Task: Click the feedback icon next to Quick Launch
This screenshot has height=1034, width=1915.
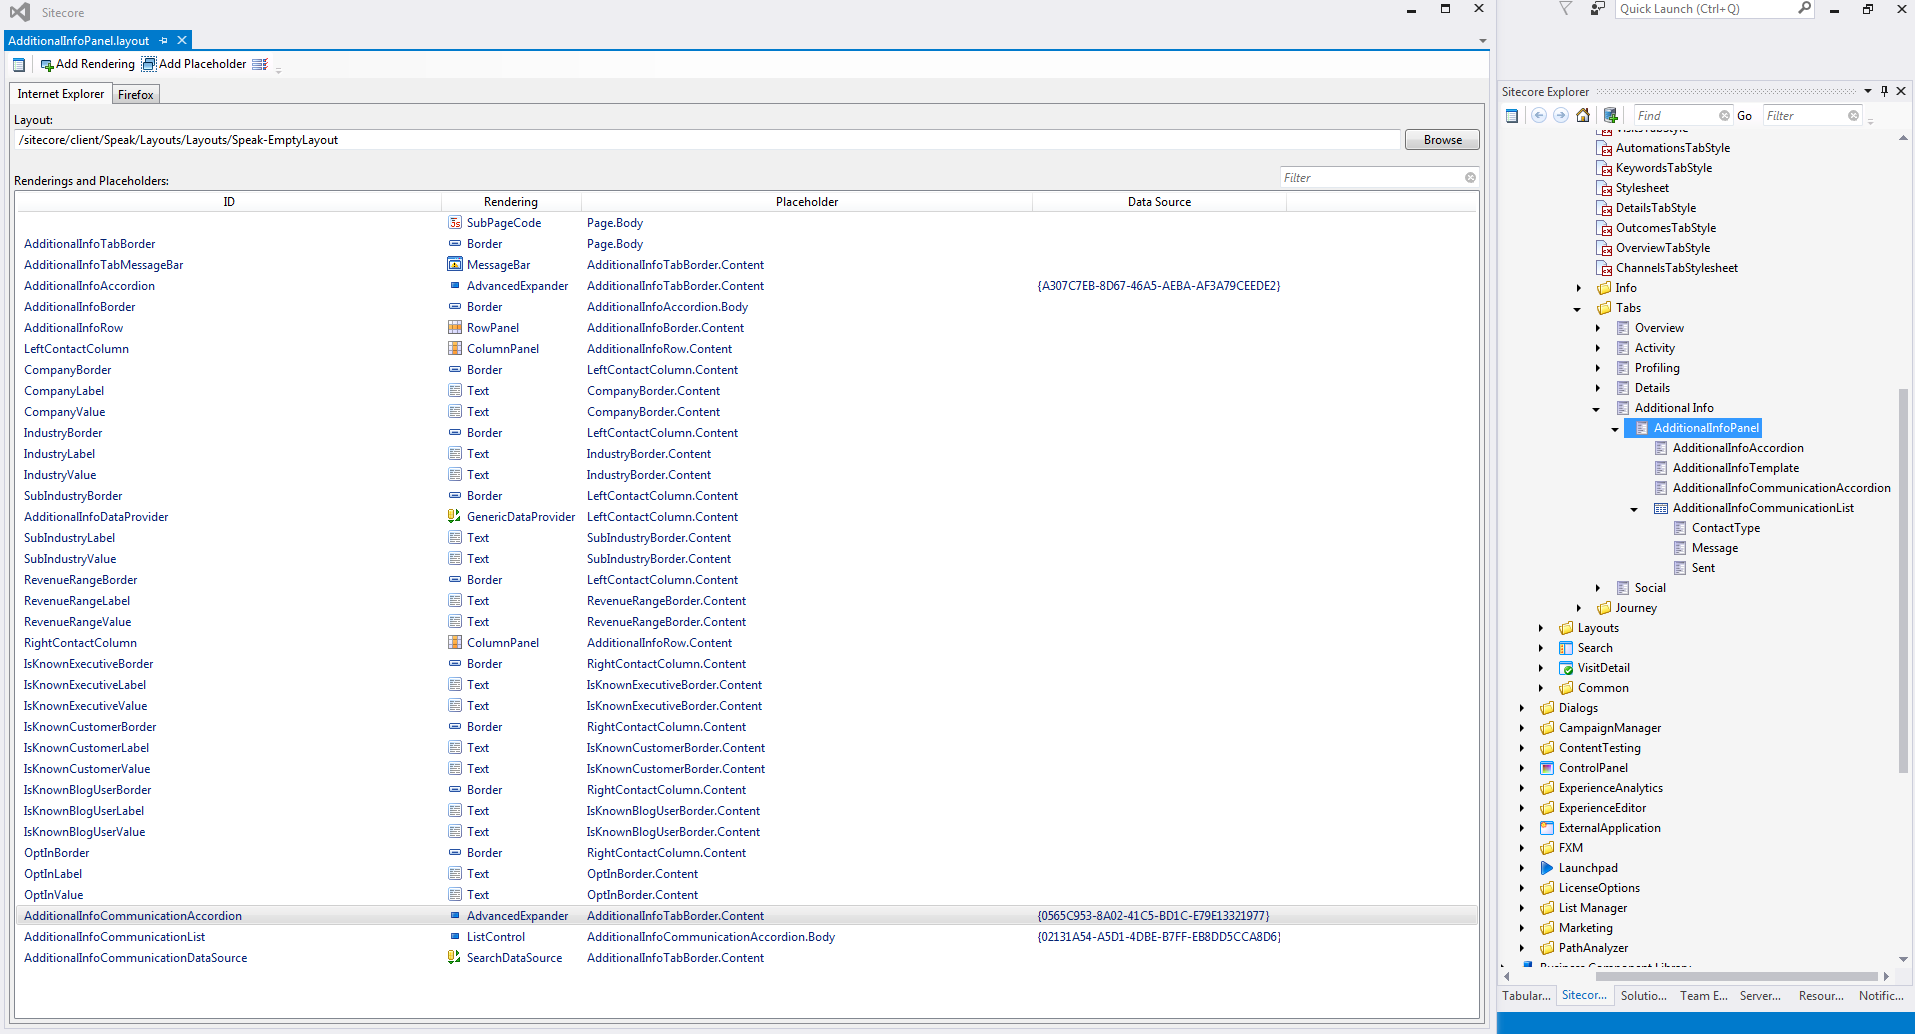Action: (1598, 9)
